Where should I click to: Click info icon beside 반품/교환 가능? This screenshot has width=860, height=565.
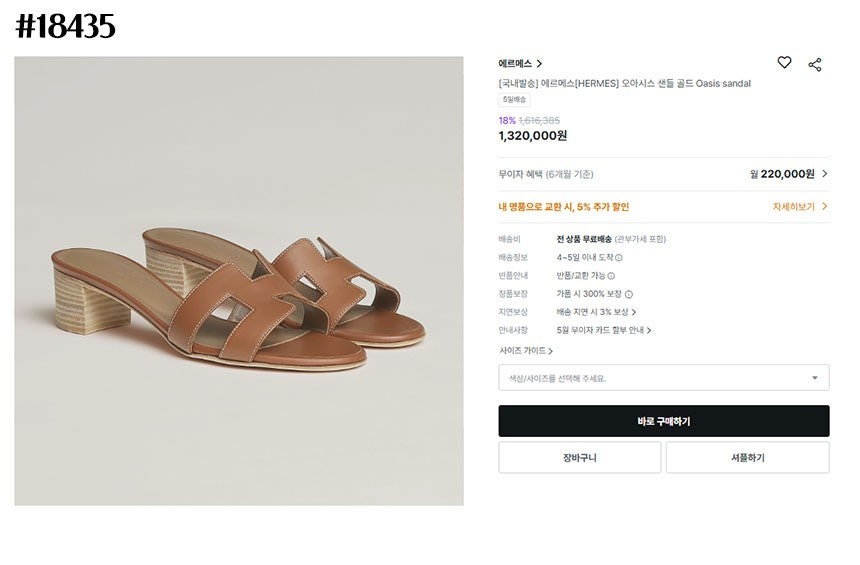click(x=611, y=276)
